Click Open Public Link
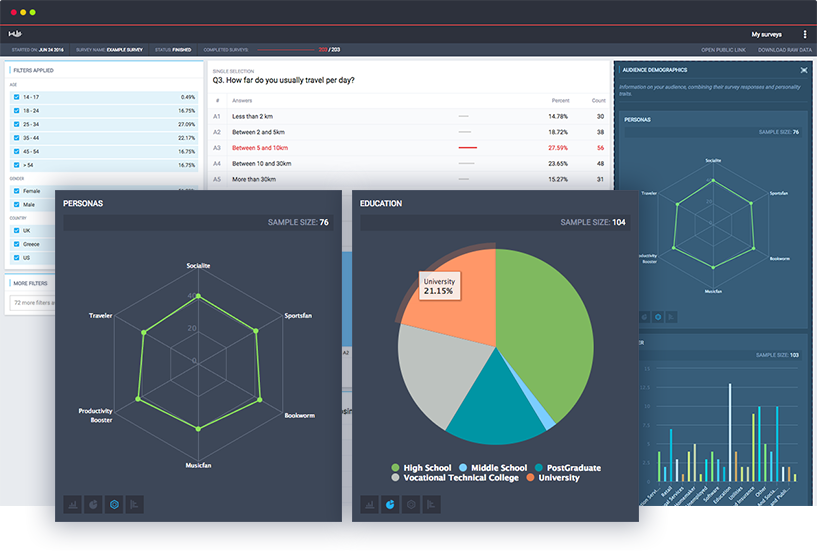 (723, 50)
